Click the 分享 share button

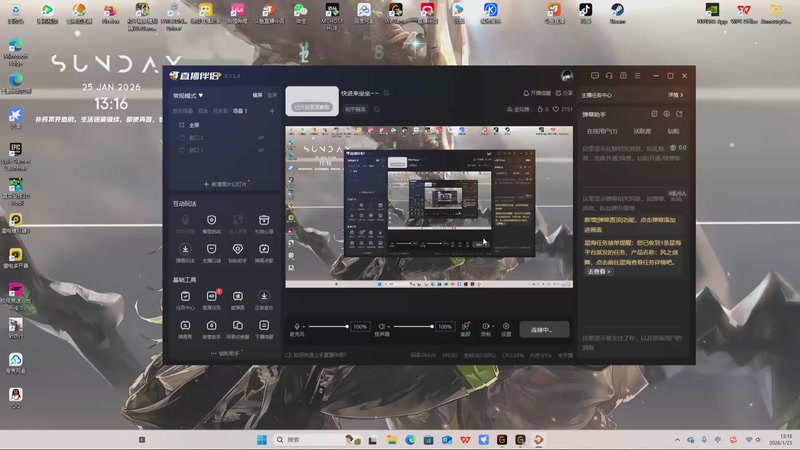click(x=564, y=93)
